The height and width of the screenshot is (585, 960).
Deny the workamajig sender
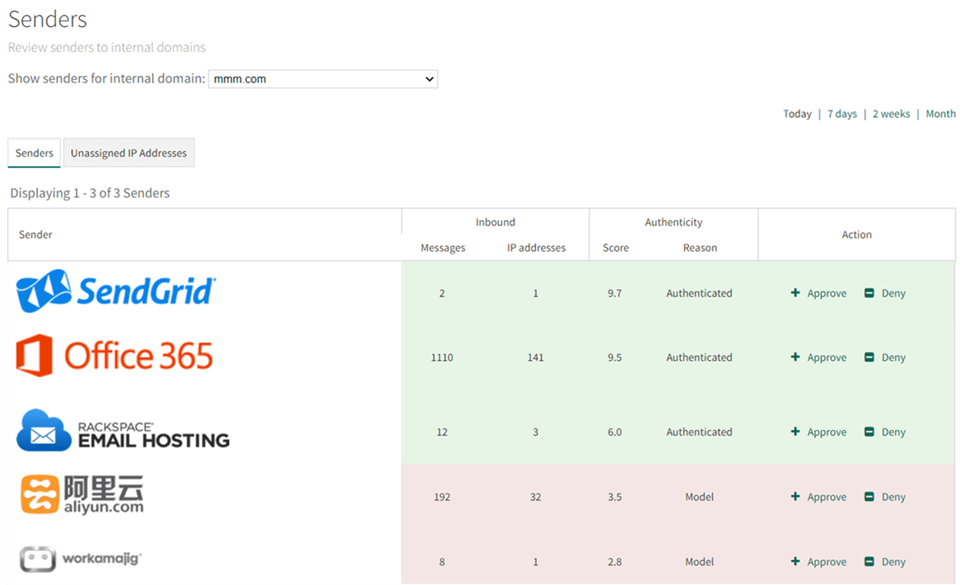885,562
